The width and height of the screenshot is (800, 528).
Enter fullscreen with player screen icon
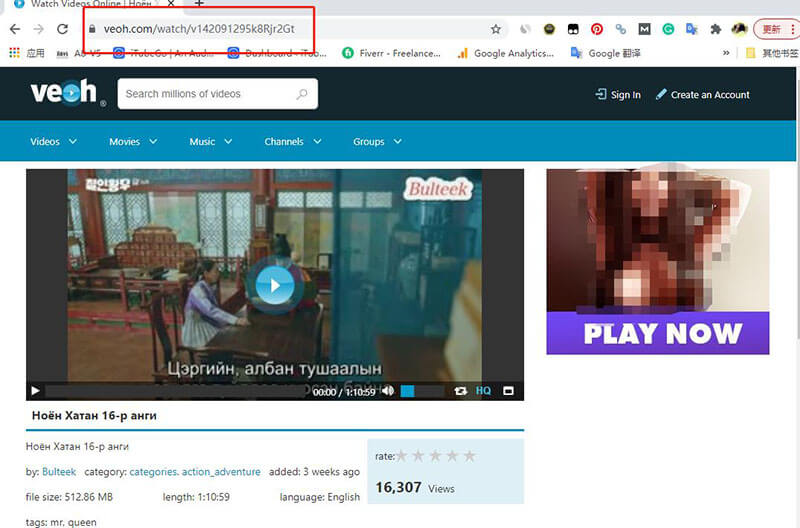[508, 391]
